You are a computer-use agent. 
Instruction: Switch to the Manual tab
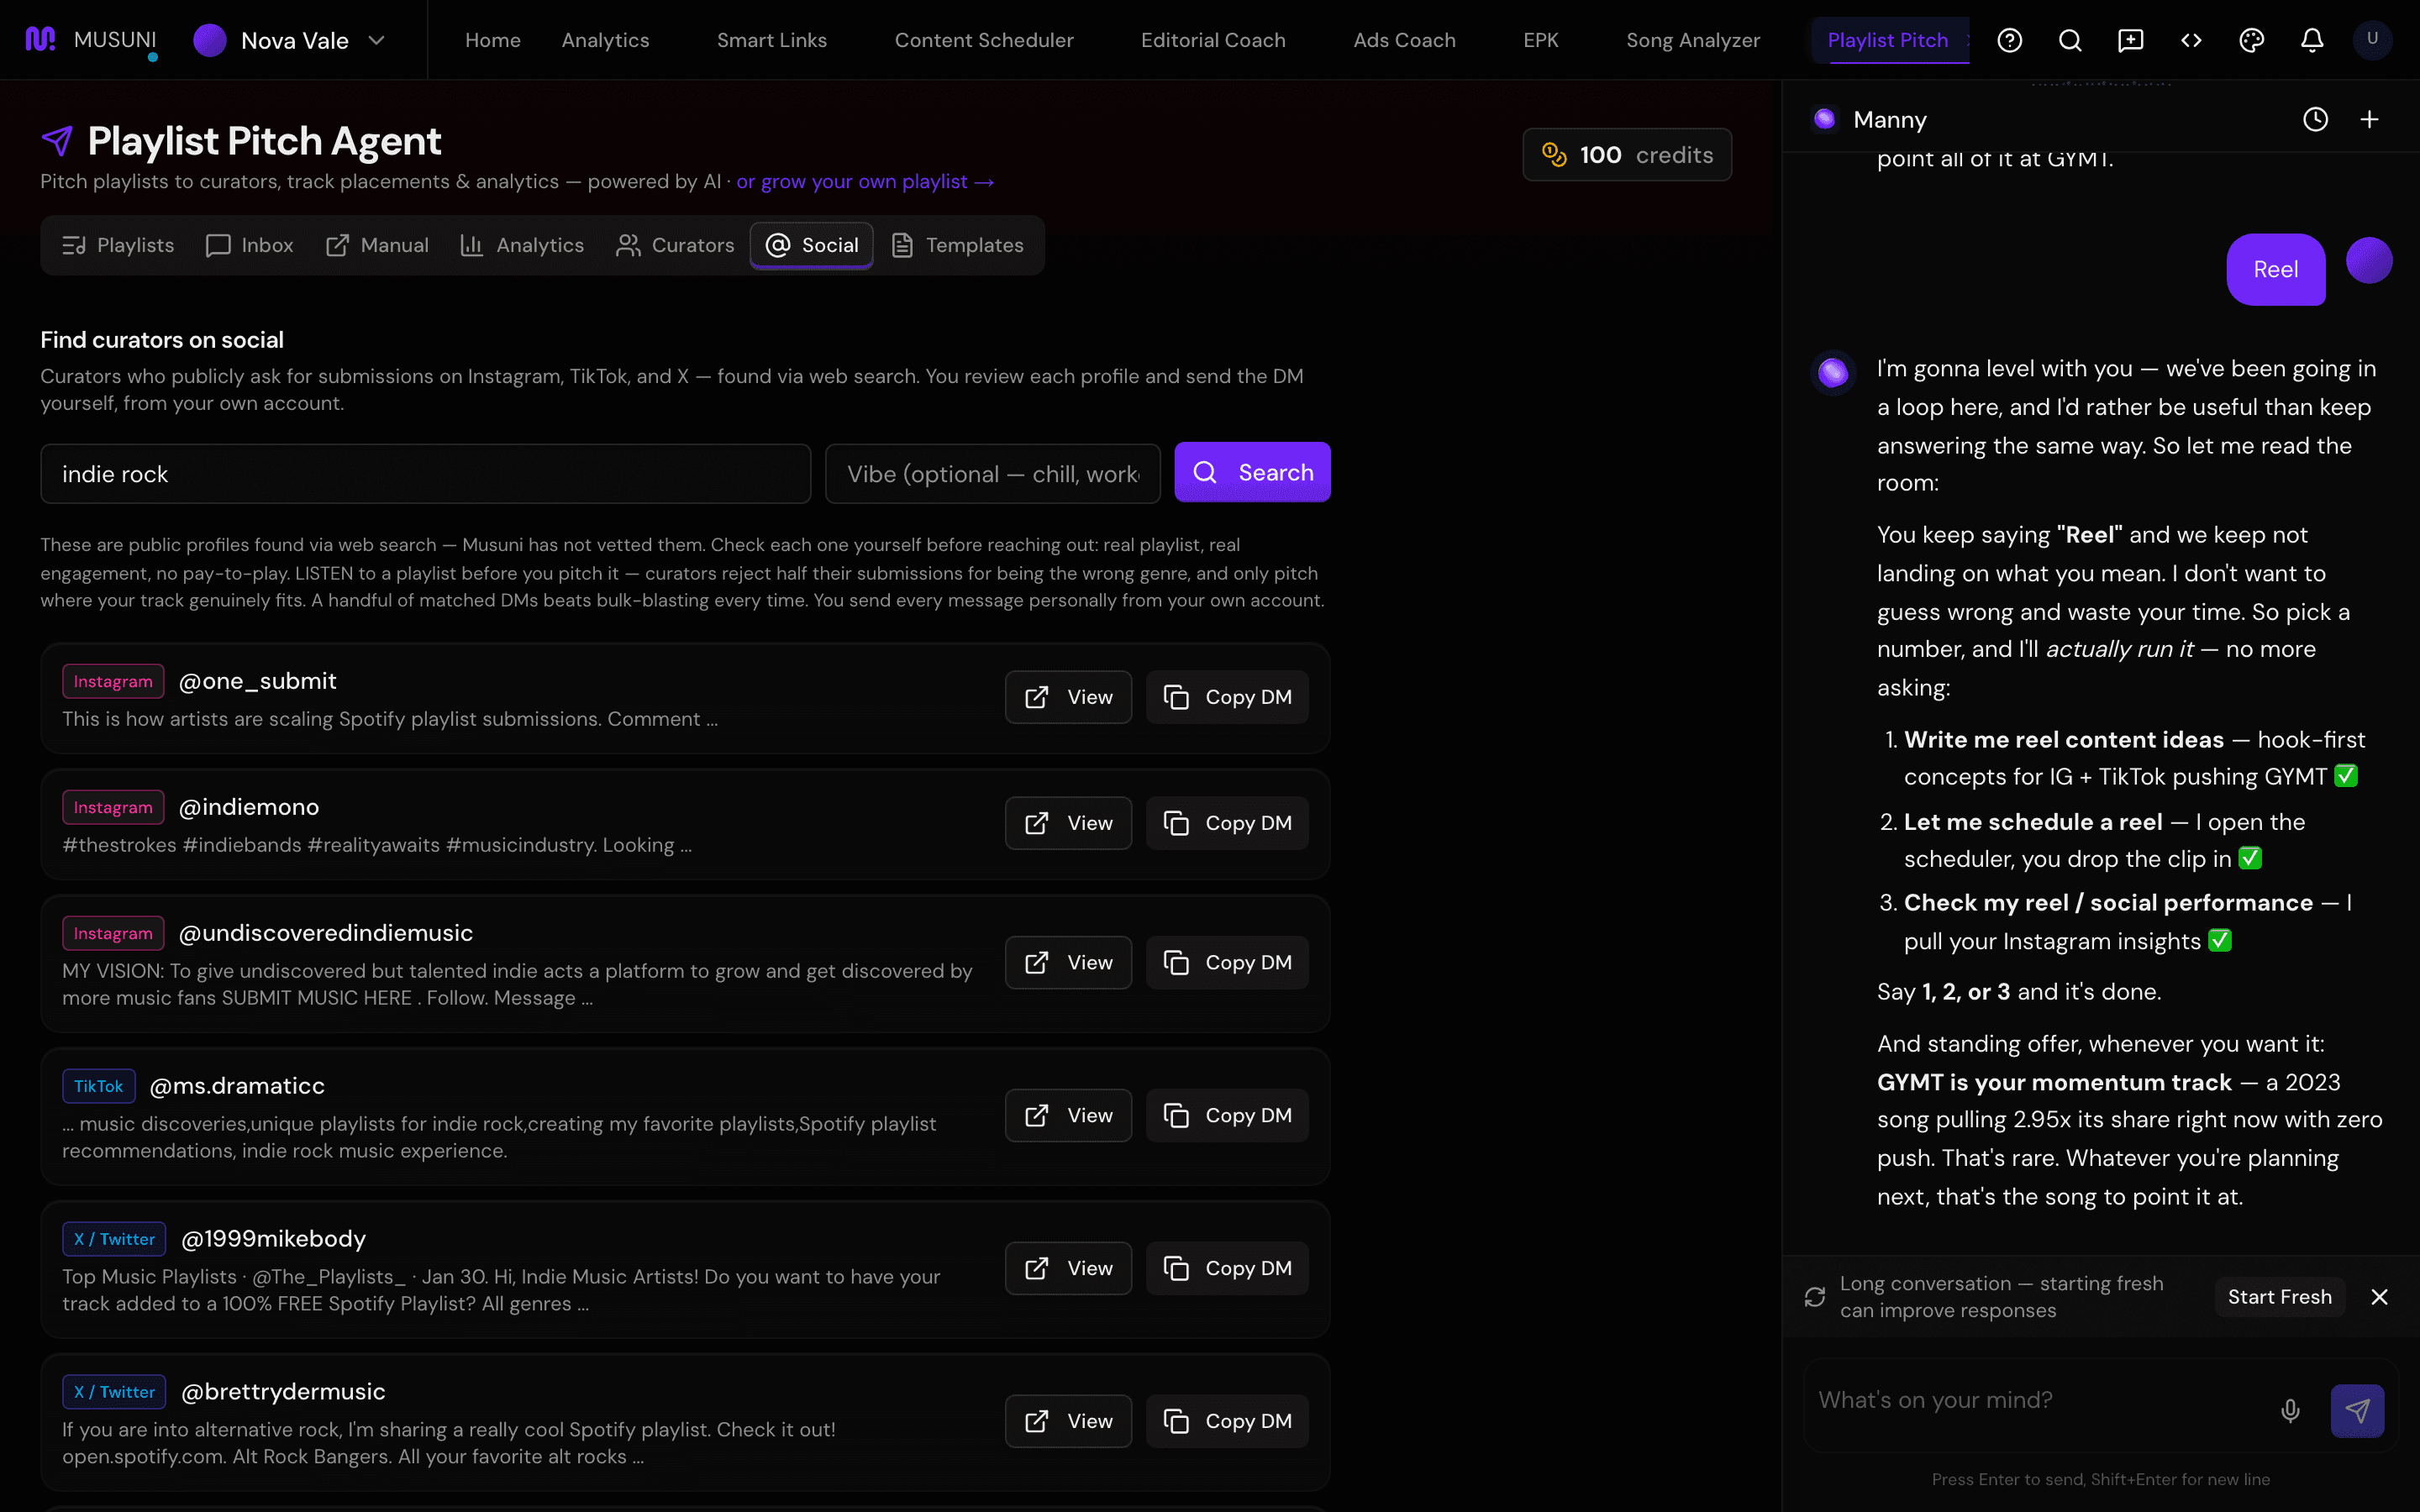[377, 245]
